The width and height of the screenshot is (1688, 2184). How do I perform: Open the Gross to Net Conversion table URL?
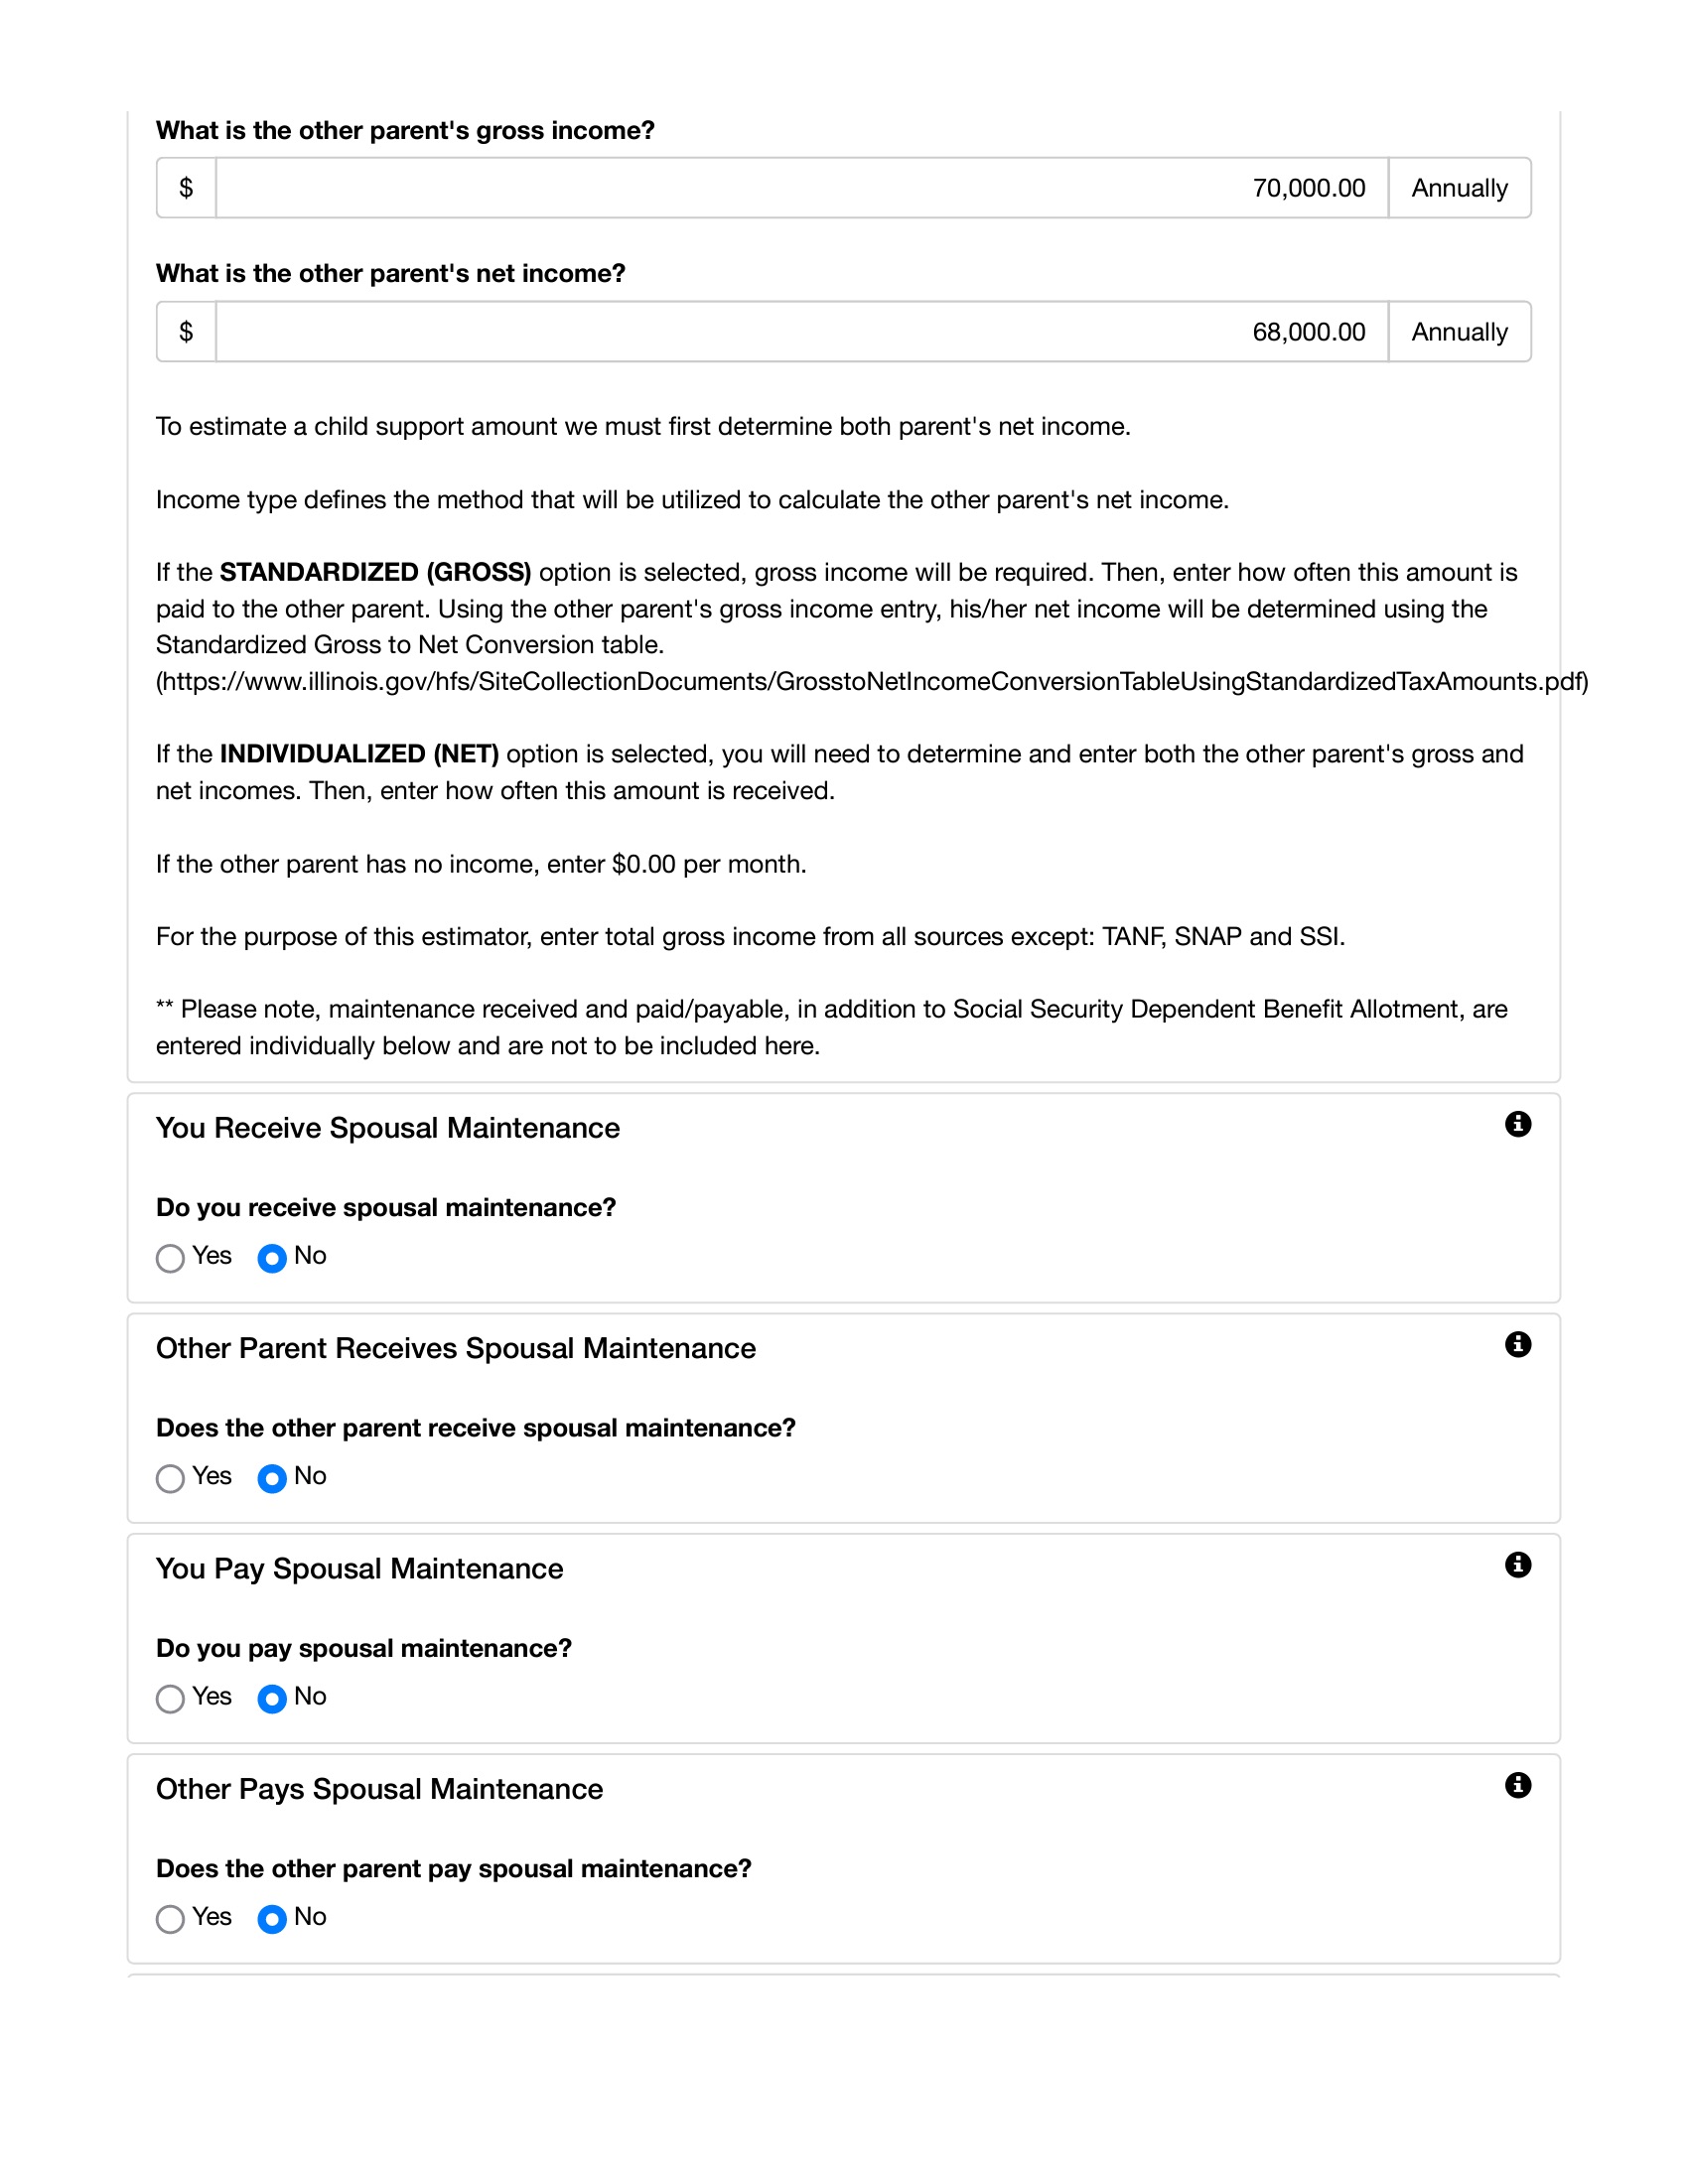click(870, 682)
